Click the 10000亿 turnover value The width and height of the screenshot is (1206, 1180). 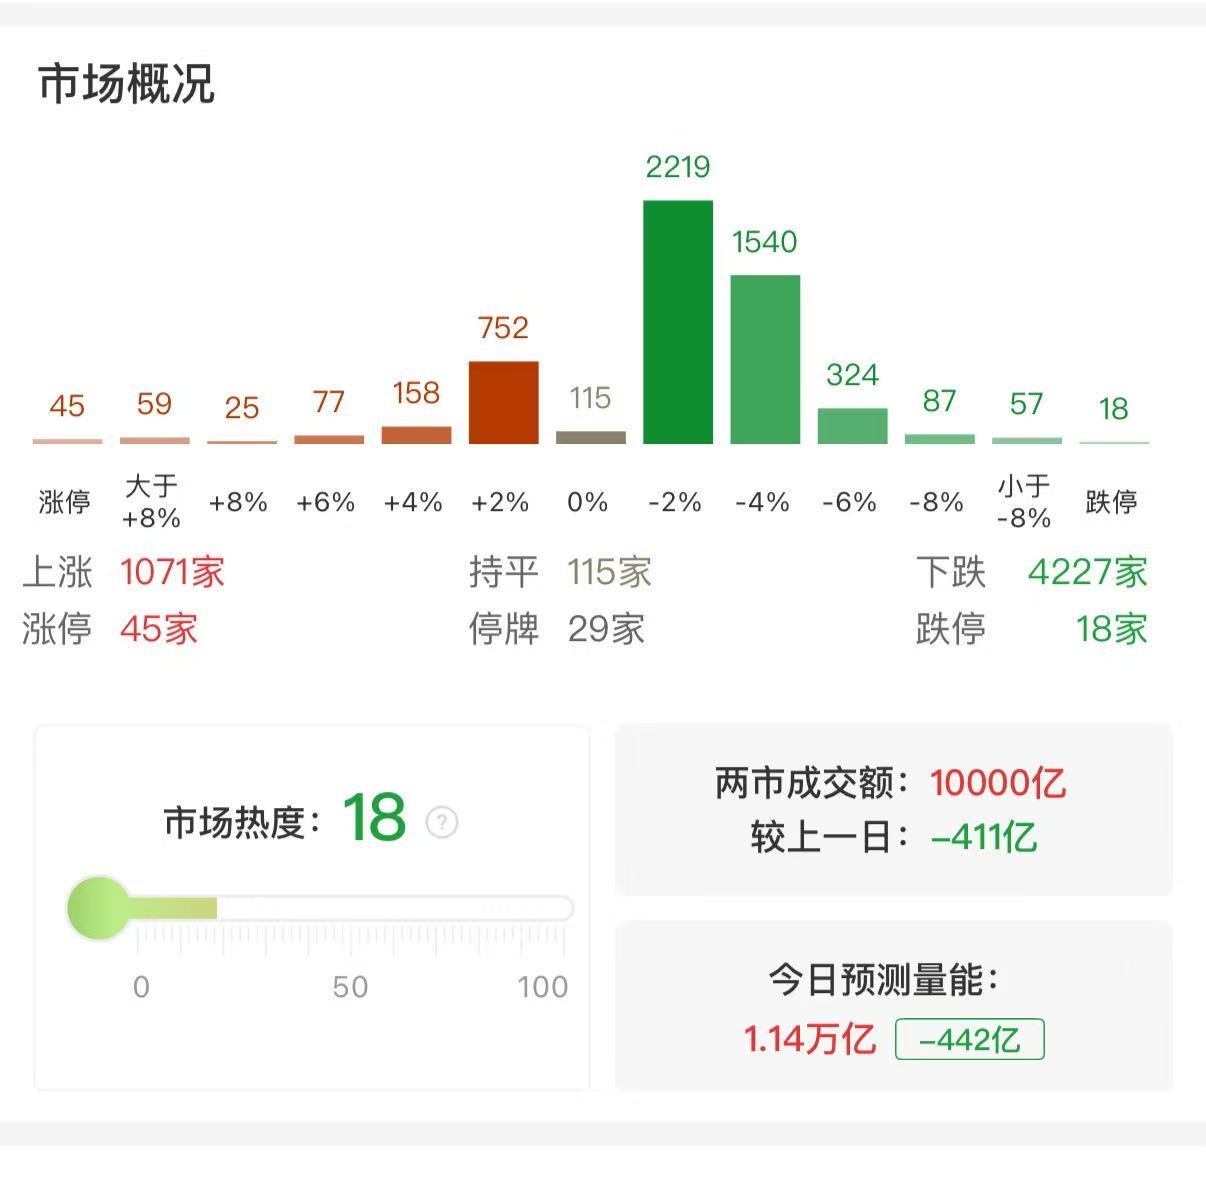click(998, 782)
